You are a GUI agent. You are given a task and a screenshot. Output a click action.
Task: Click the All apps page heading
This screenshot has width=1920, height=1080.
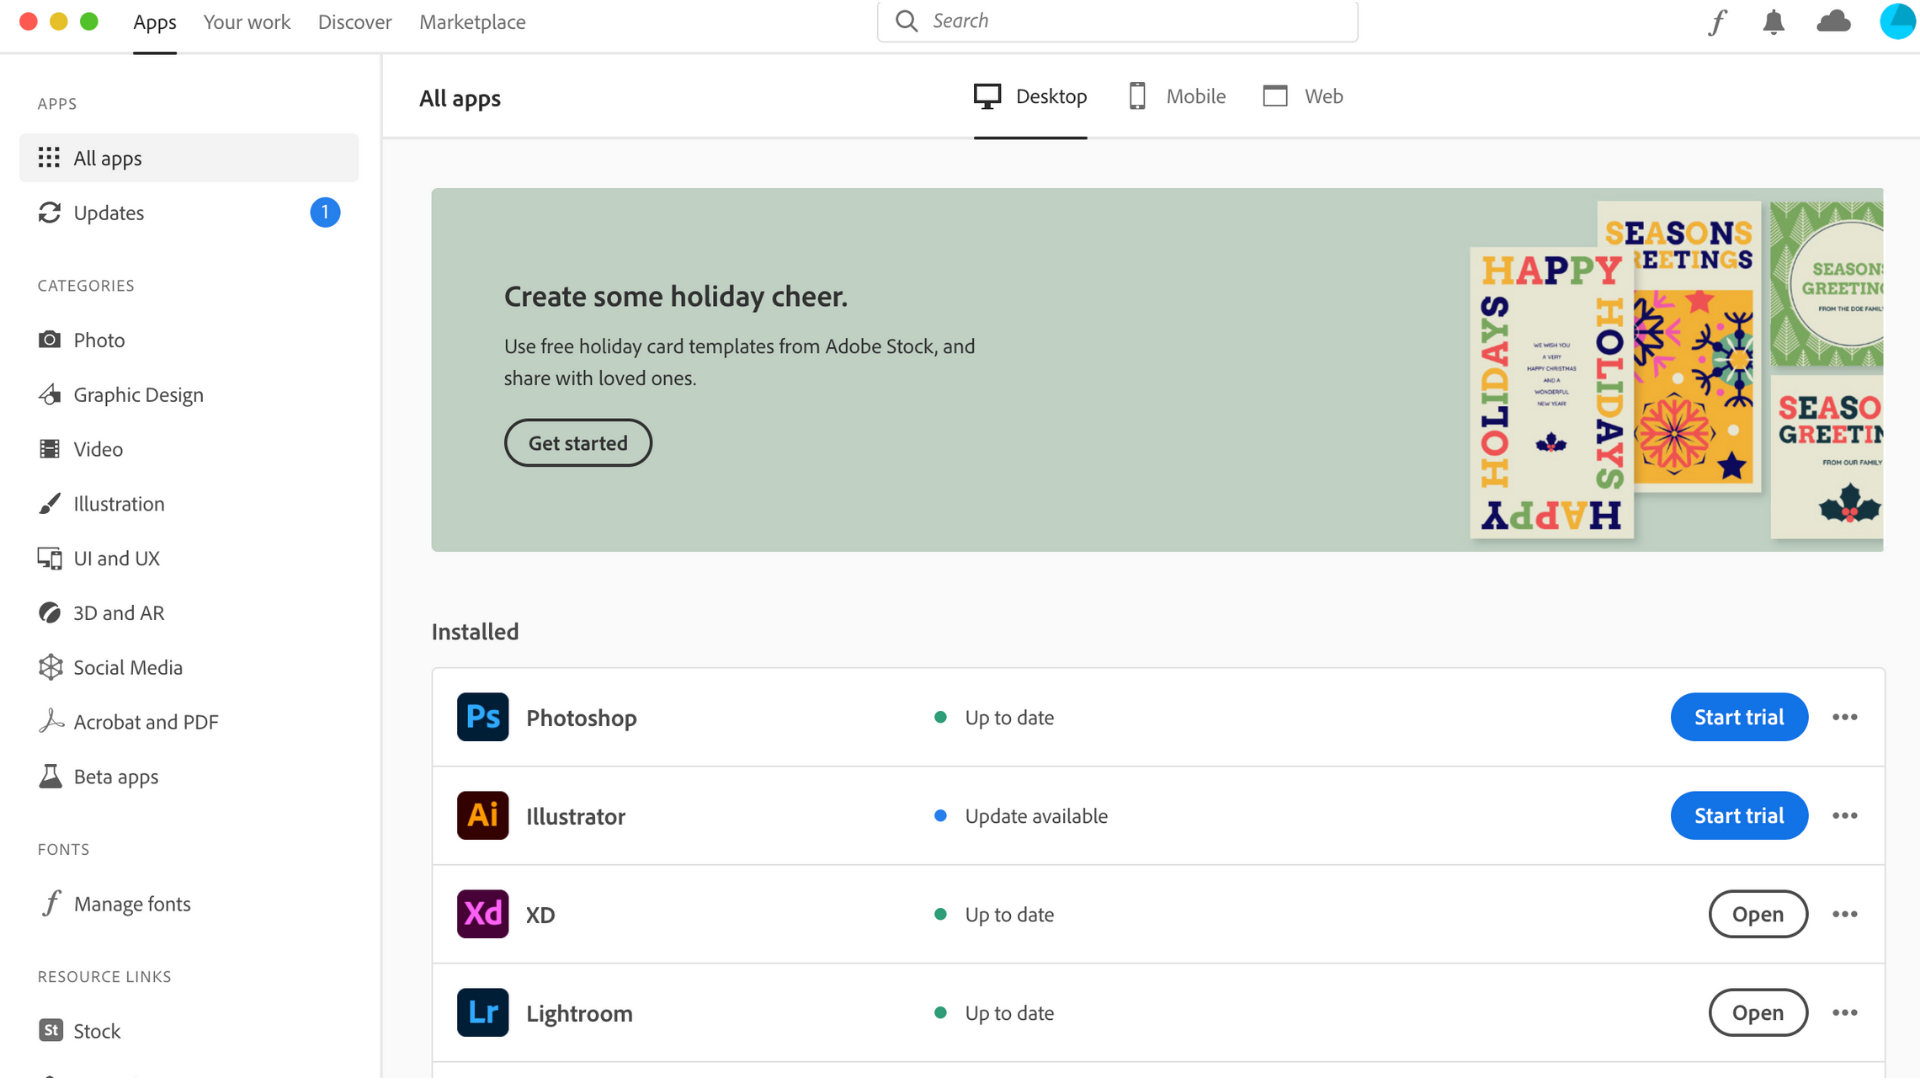pyautogui.click(x=460, y=98)
